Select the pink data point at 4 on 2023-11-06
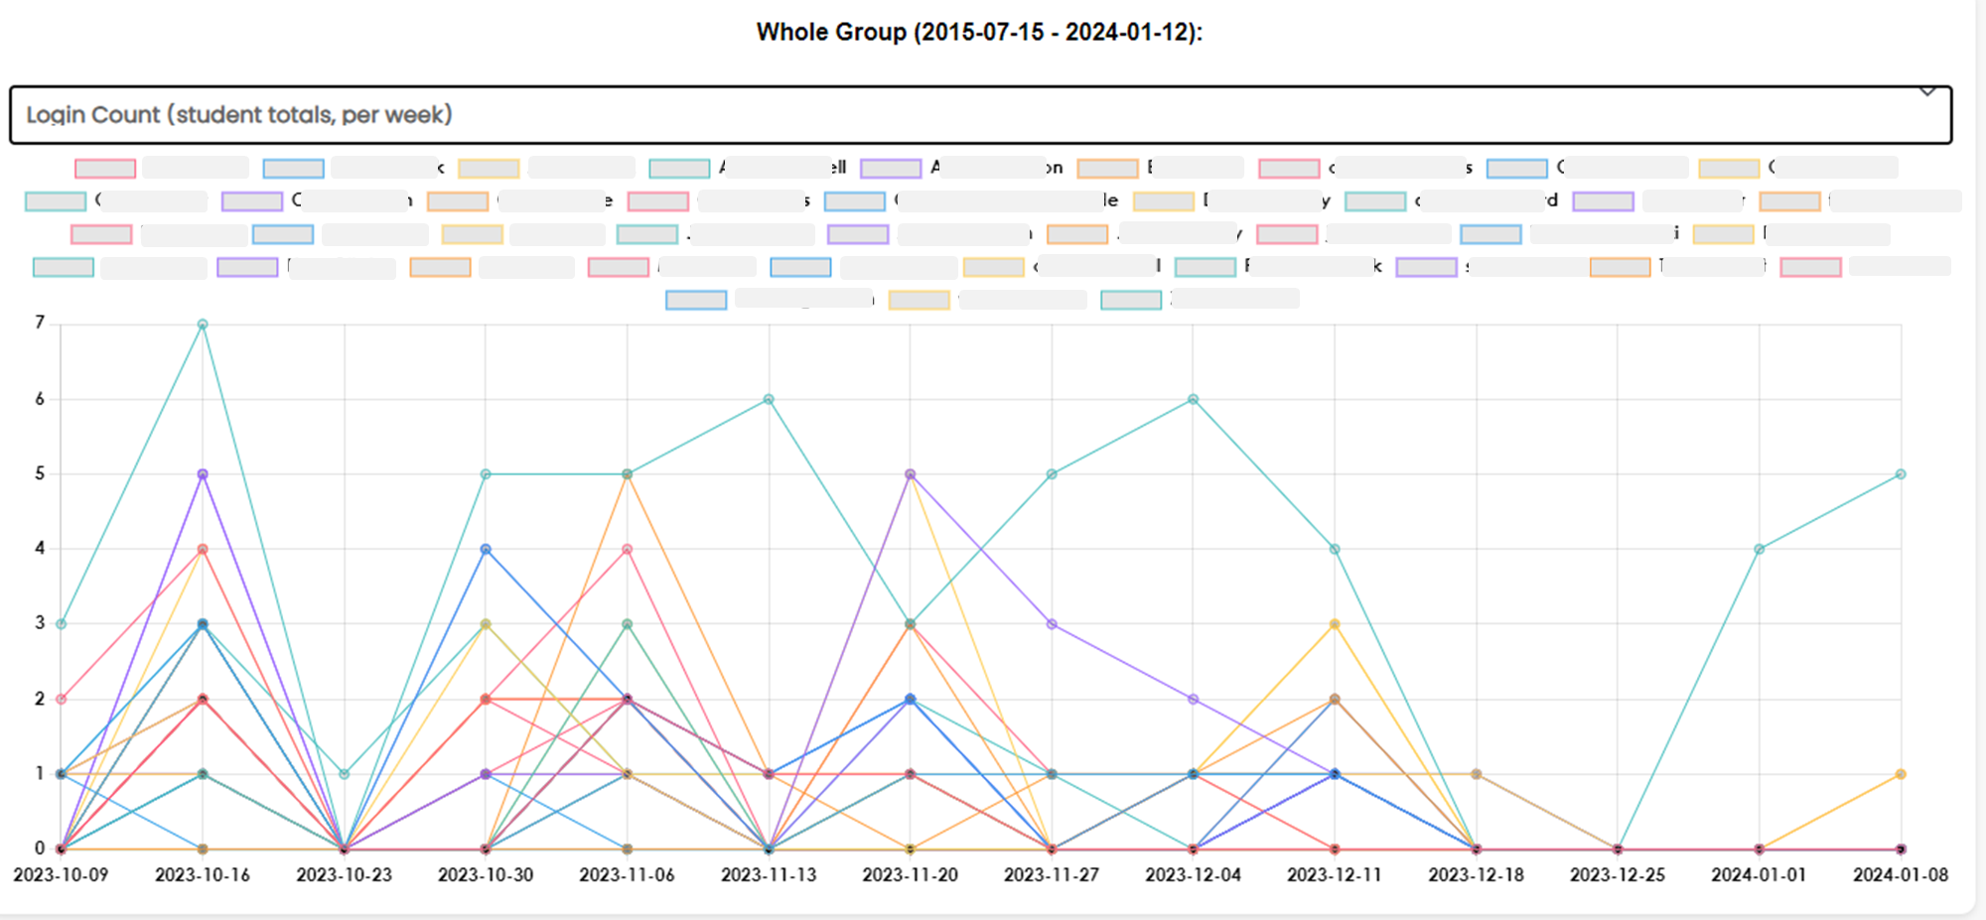 coord(627,549)
